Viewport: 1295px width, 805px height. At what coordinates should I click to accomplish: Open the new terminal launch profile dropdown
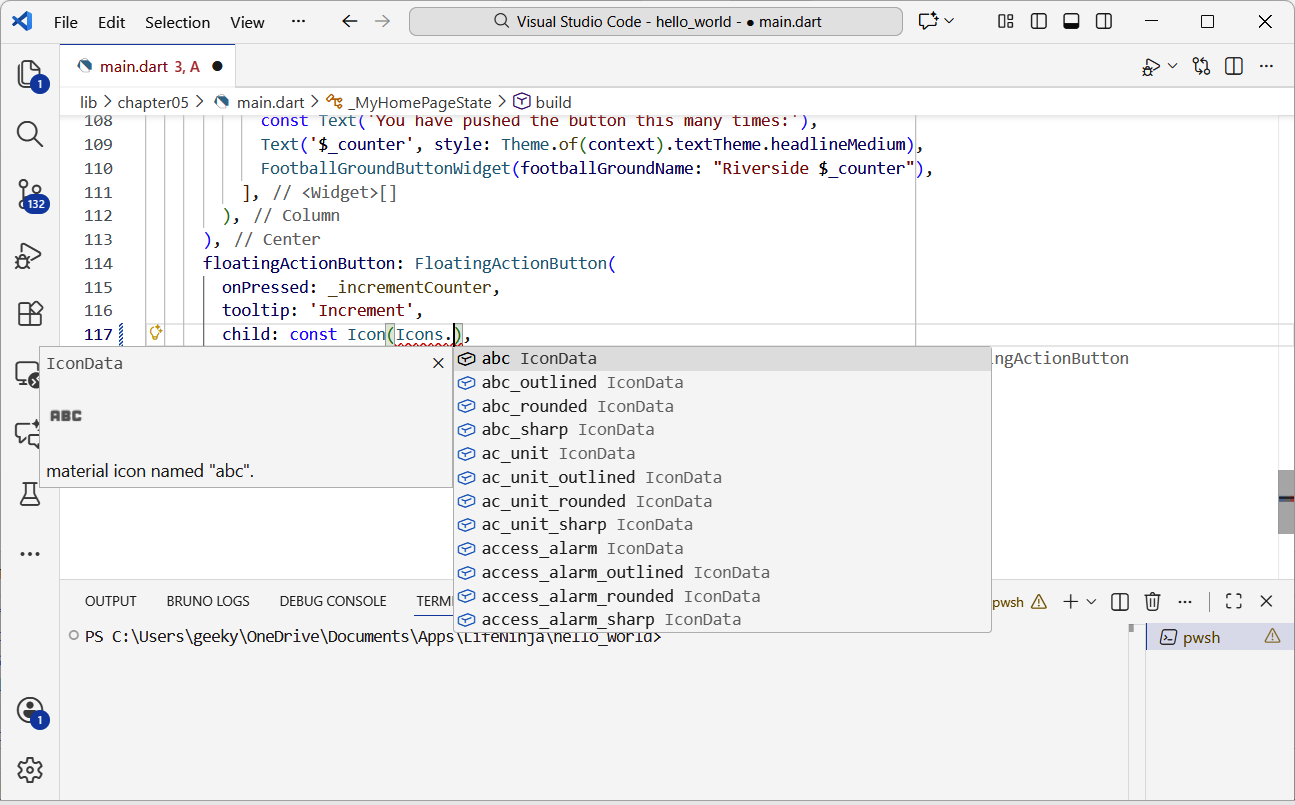1091,601
